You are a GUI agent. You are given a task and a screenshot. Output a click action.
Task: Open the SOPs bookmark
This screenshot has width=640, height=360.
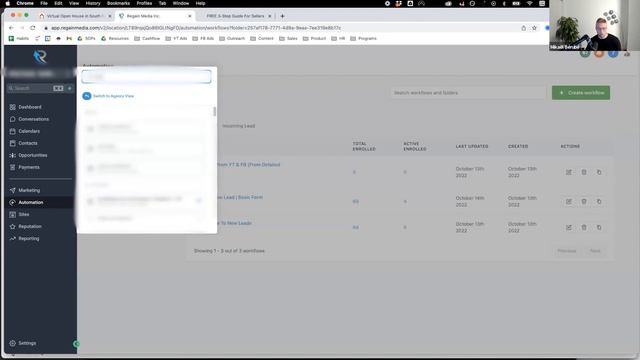pyautogui.click(x=87, y=38)
